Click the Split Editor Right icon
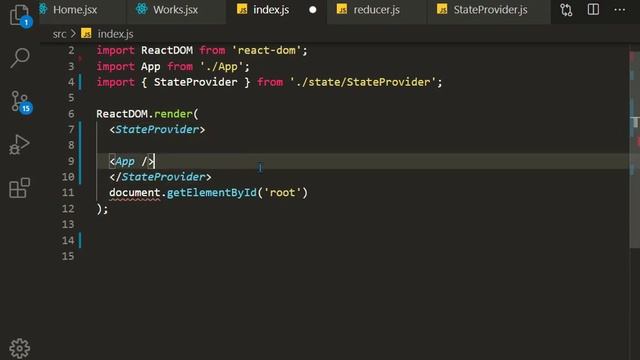640x360 pixels. click(x=593, y=9)
